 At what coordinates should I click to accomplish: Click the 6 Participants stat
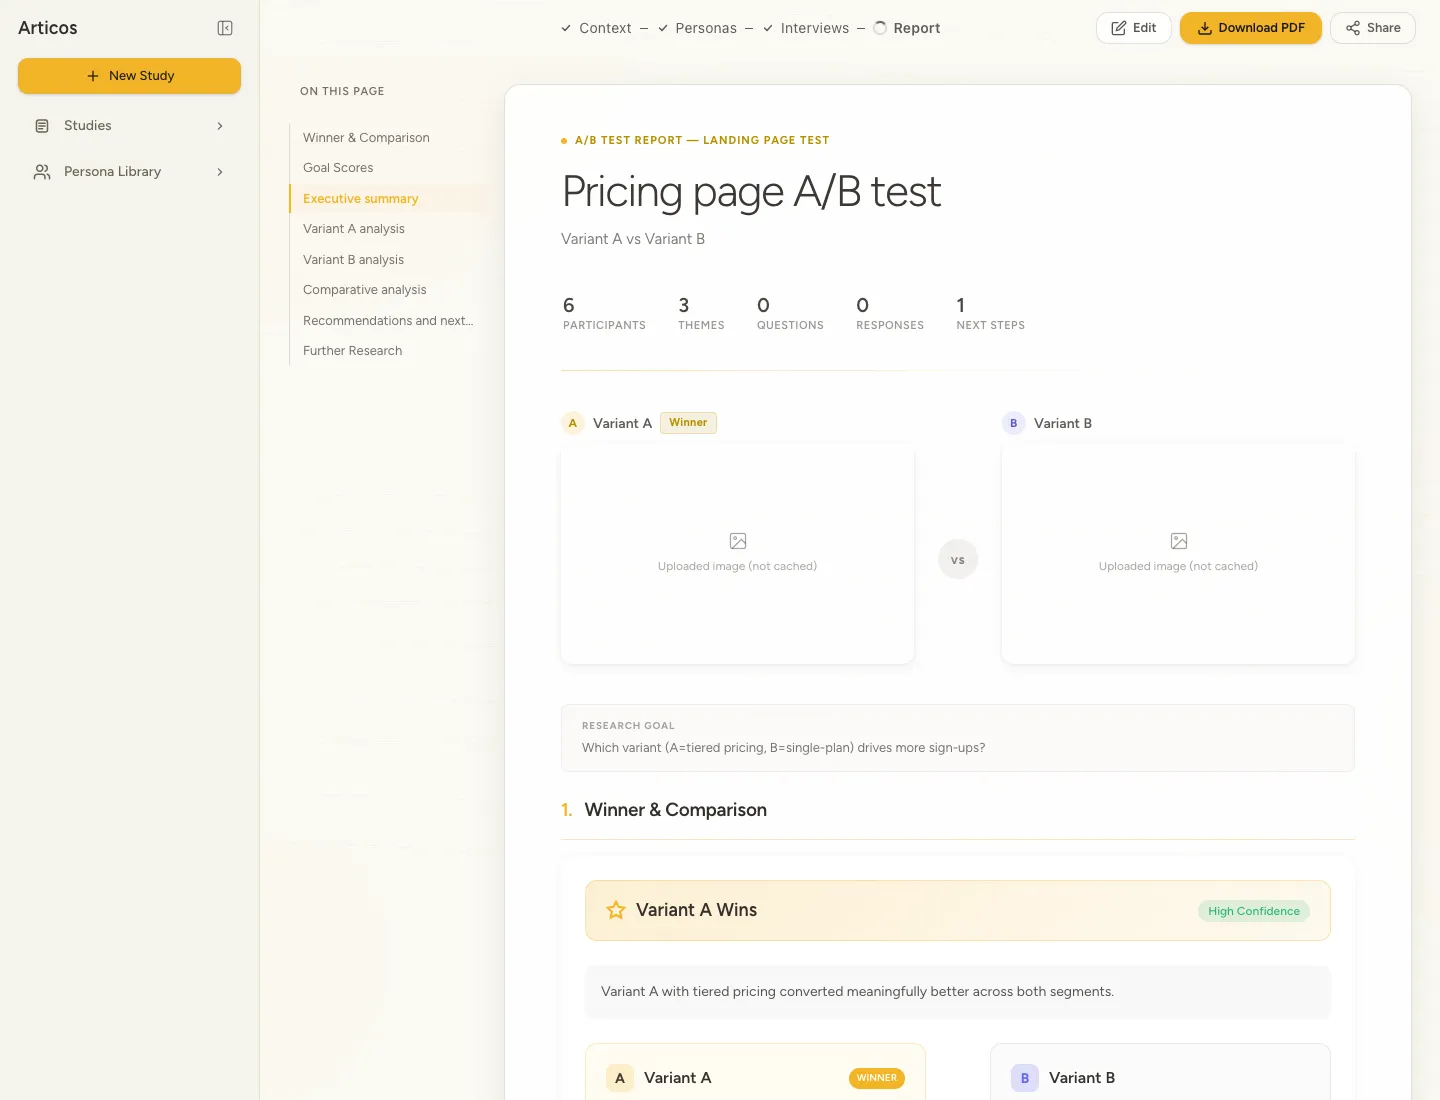point(604,313)
